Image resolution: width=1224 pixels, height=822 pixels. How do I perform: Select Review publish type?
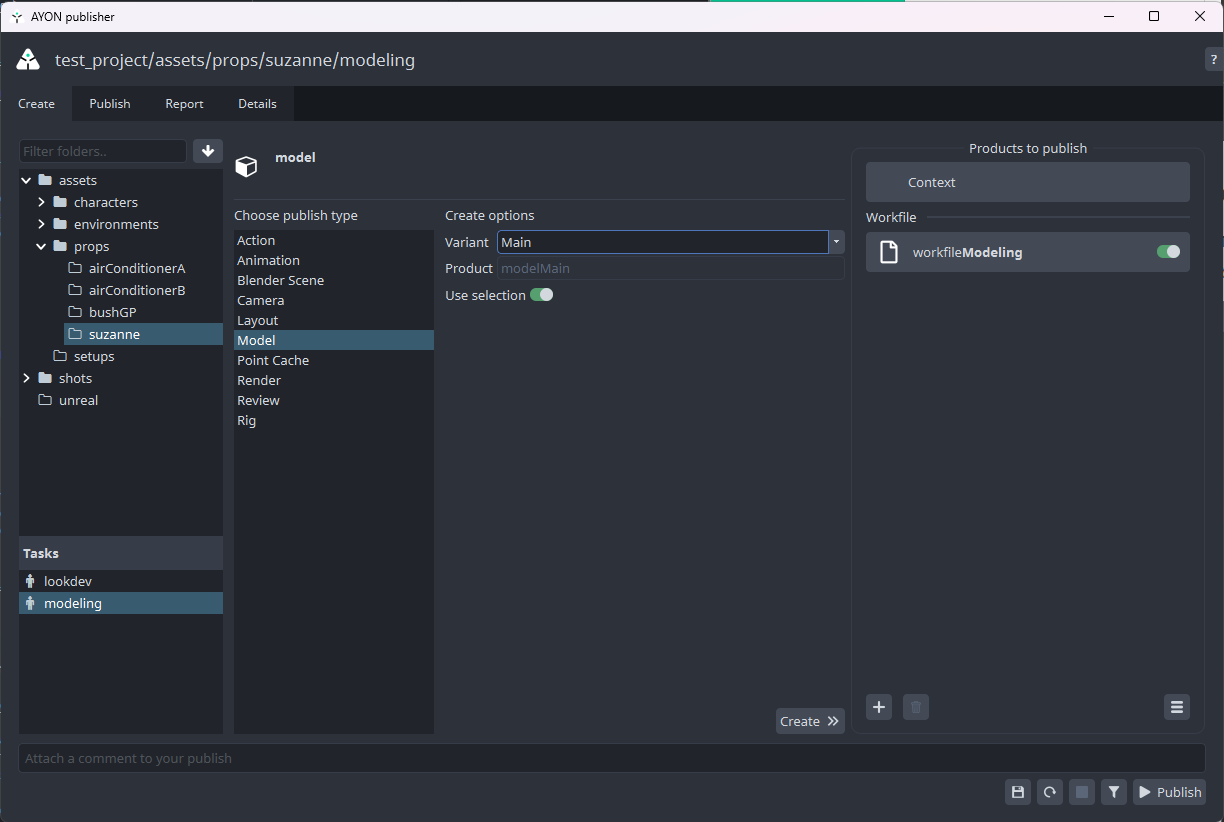(x=334, y=400)
